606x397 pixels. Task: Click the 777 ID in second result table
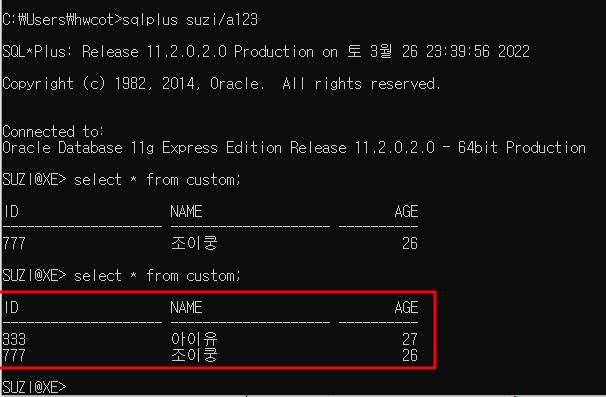click(14, 355)
